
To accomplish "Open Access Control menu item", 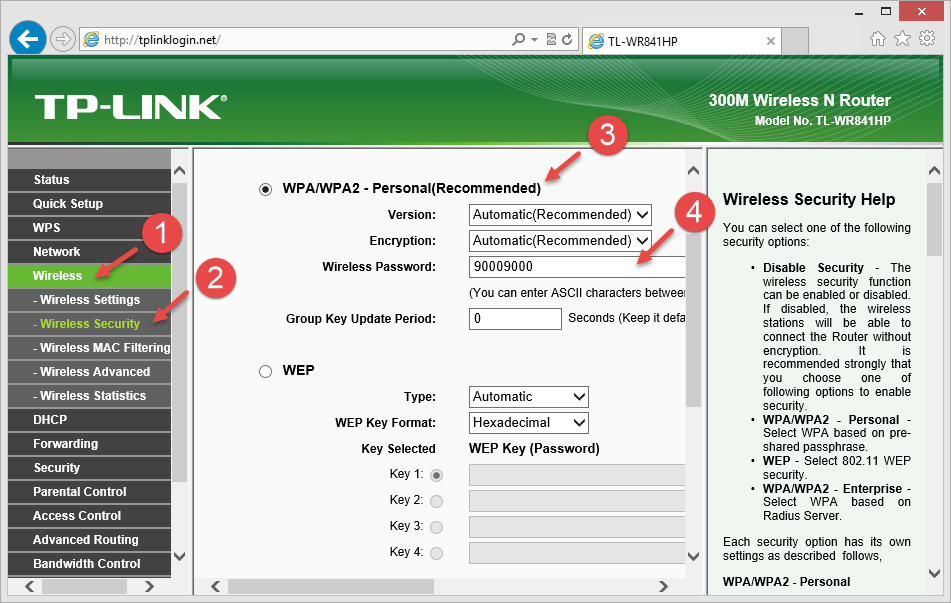I will point(90,516).
